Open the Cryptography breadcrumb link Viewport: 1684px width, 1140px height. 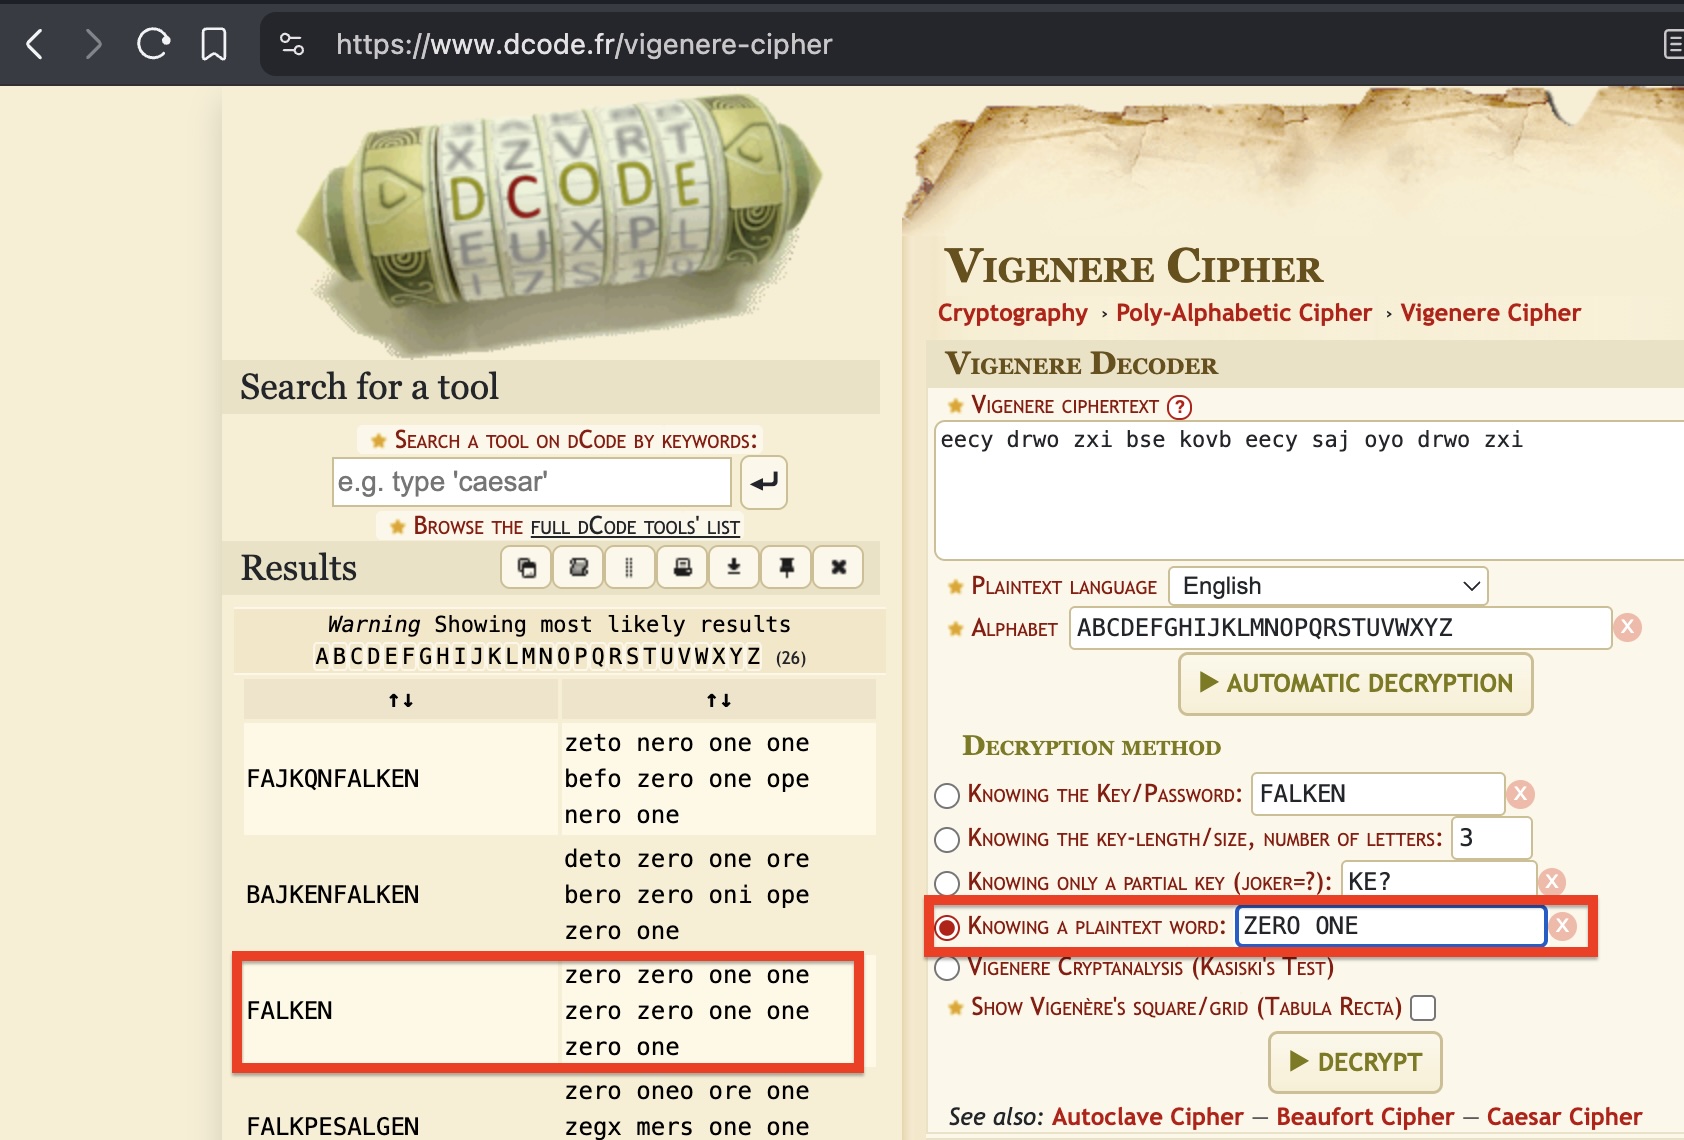coord(1013,313)
